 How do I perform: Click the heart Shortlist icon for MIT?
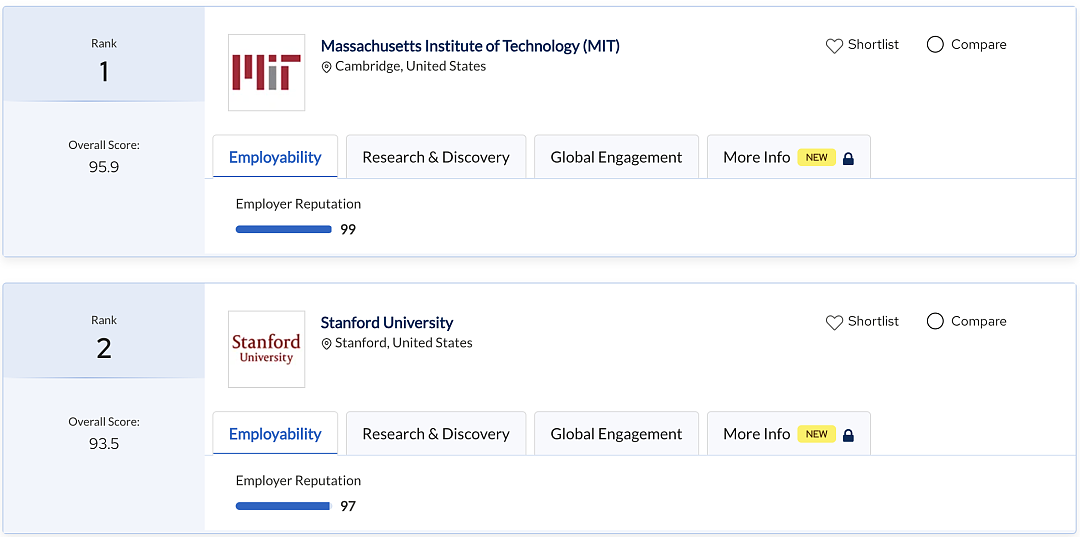click(834, 45)
